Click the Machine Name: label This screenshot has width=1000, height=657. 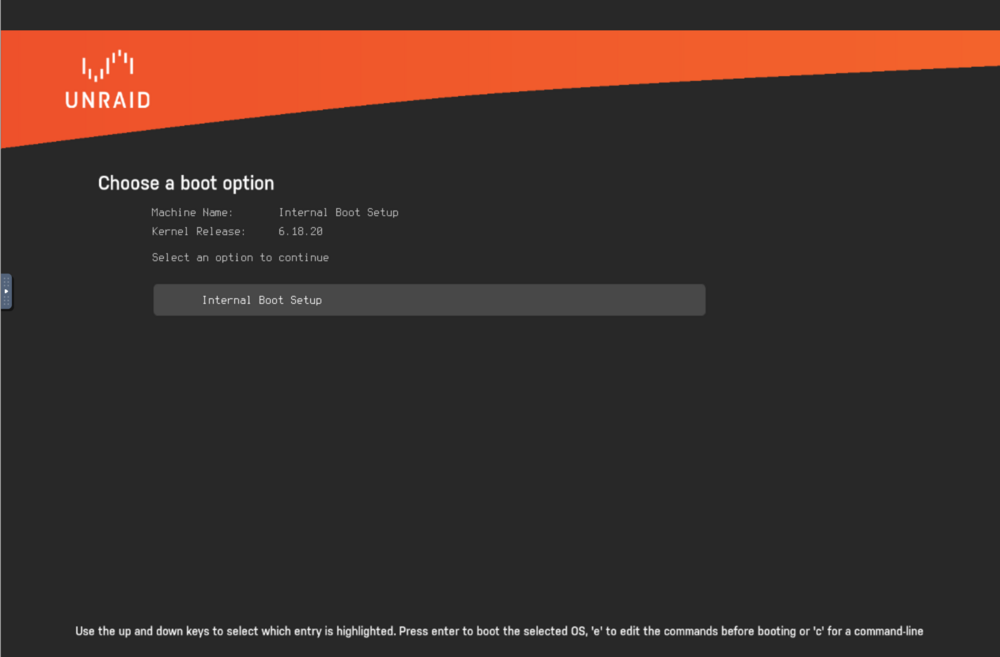coord(193,212)
